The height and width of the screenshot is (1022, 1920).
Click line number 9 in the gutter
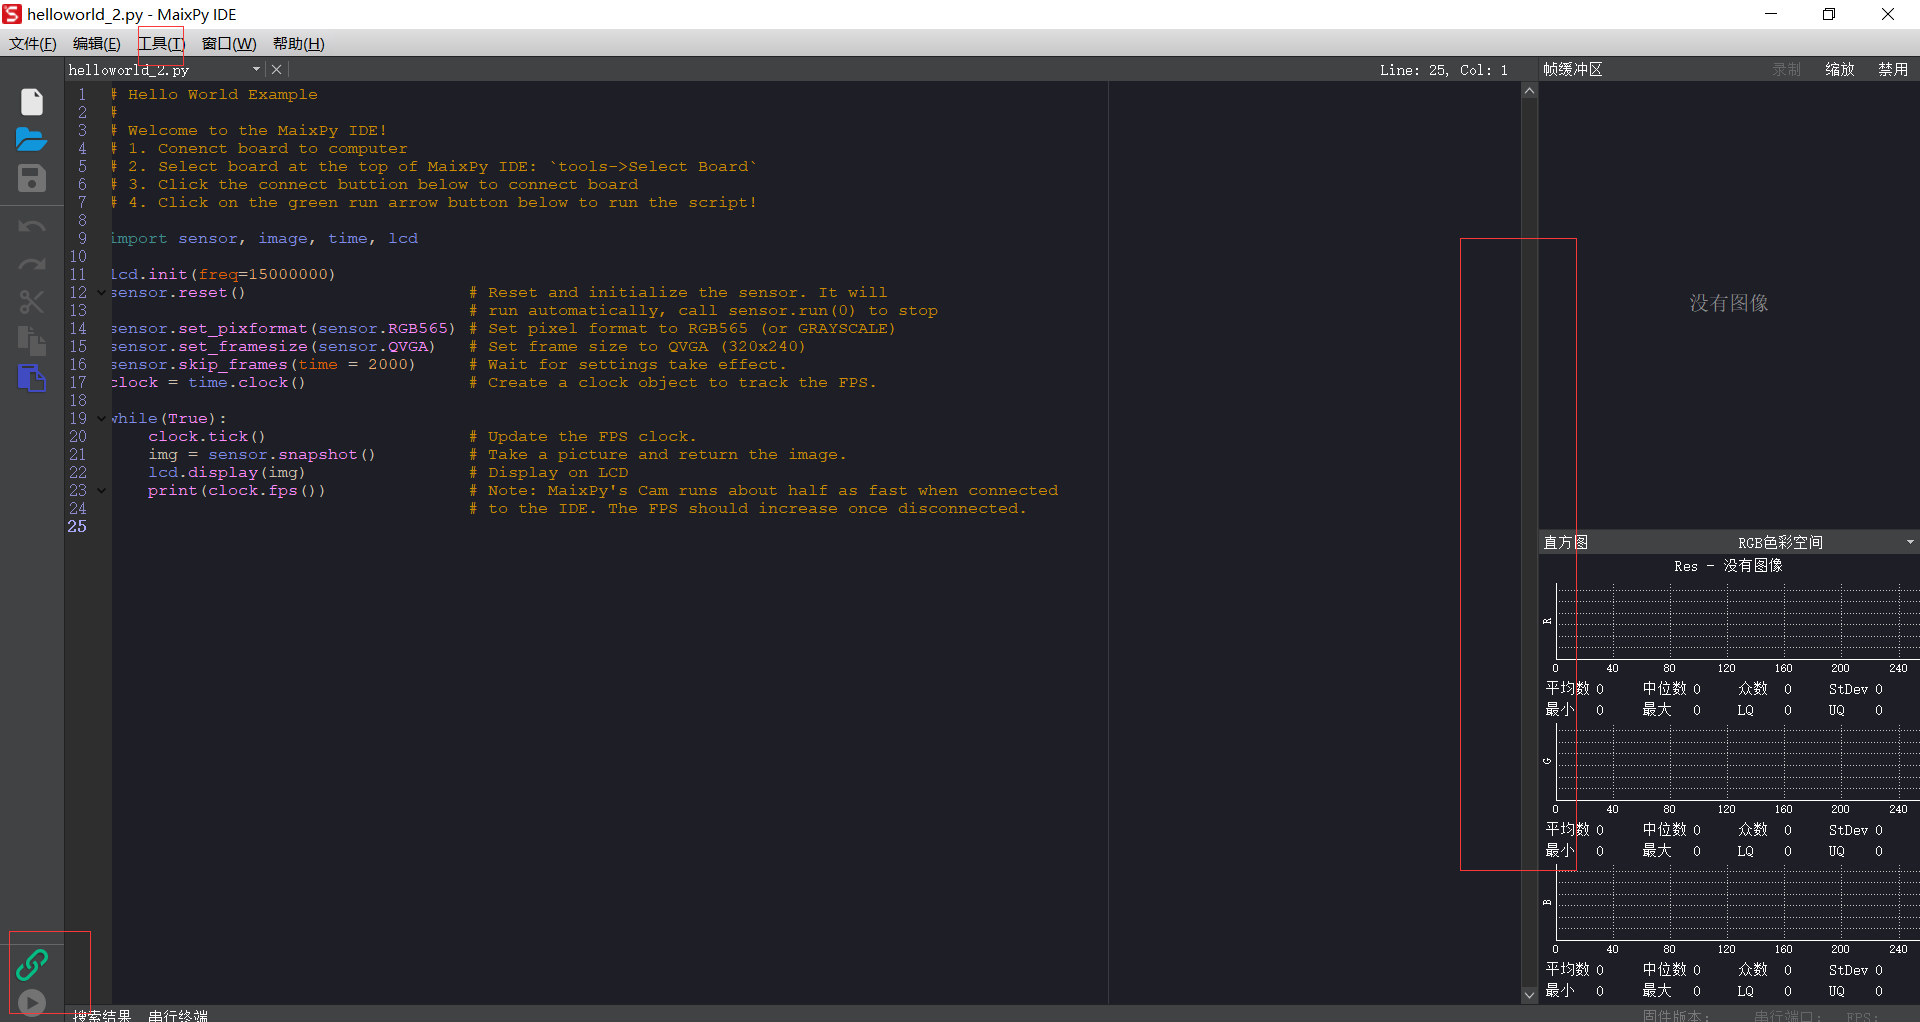click(83, 239)
